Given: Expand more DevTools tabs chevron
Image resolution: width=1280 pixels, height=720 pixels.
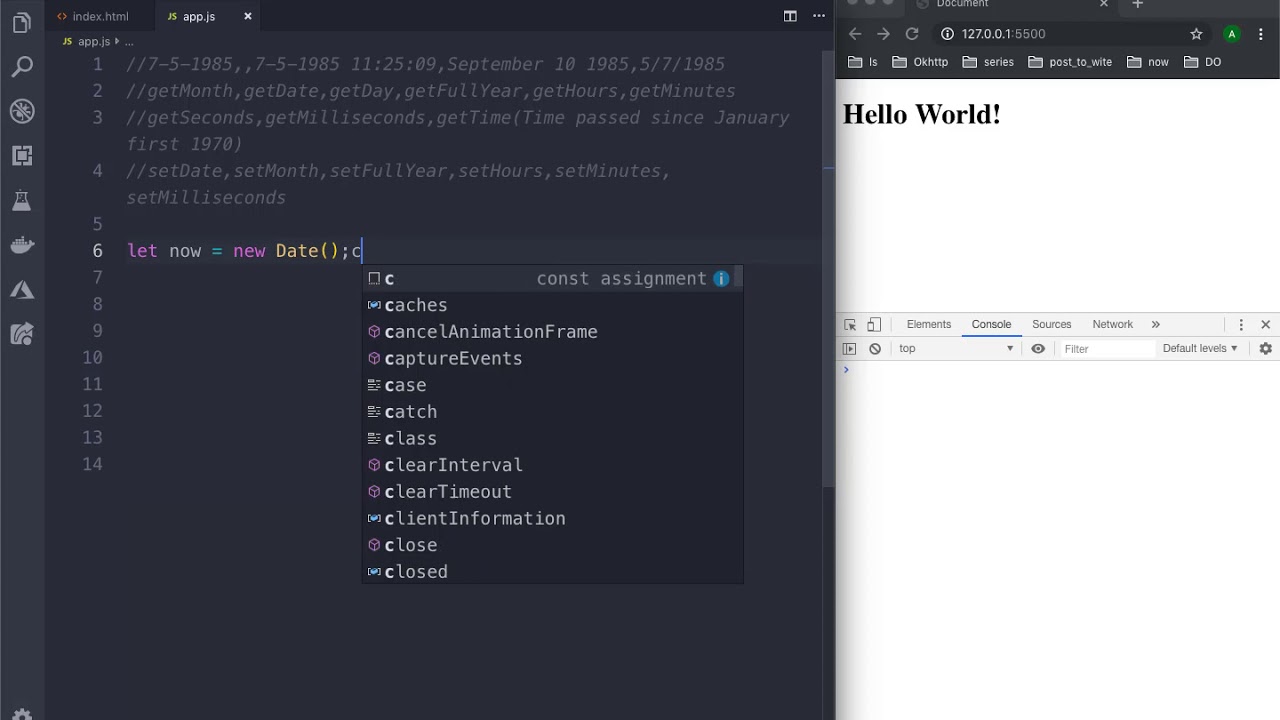Looking at the screenshot, I should tap(1155, 325).
